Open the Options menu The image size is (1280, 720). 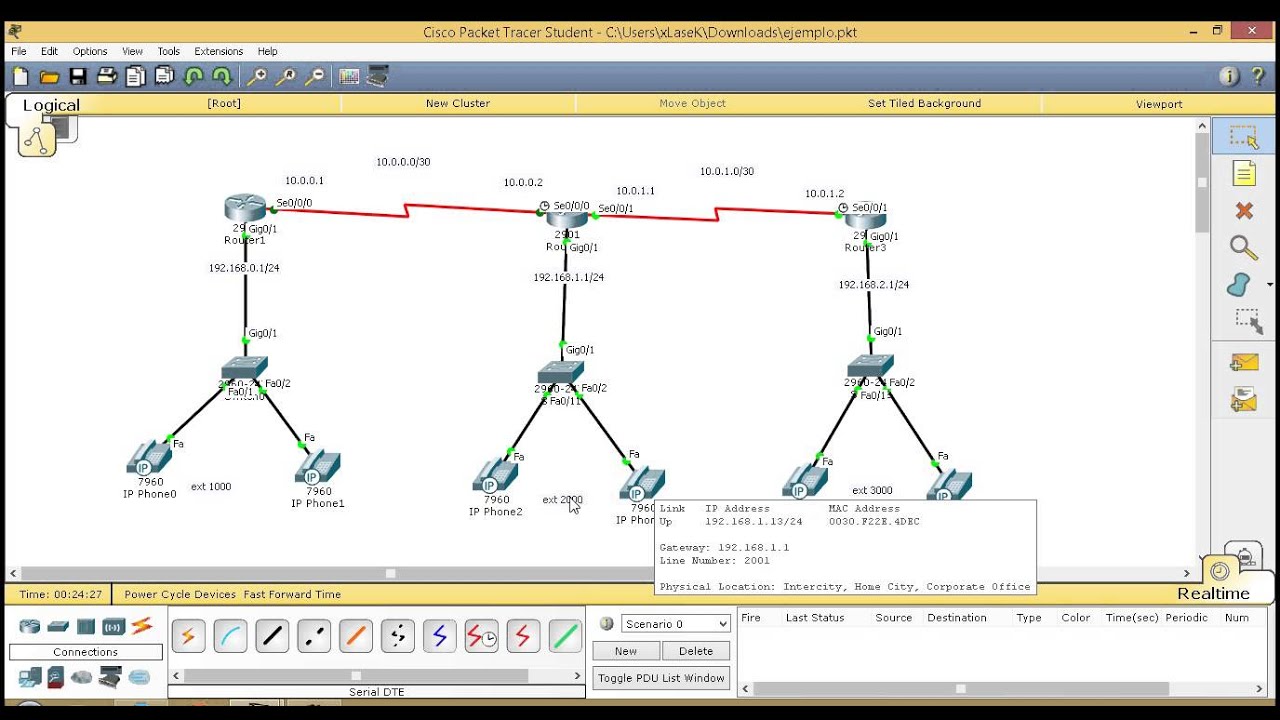[x=90, y=51]
